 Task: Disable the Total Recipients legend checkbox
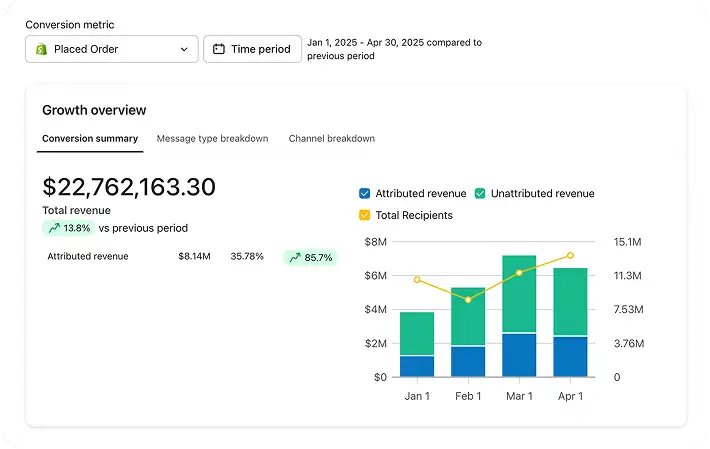coord(365,215)
